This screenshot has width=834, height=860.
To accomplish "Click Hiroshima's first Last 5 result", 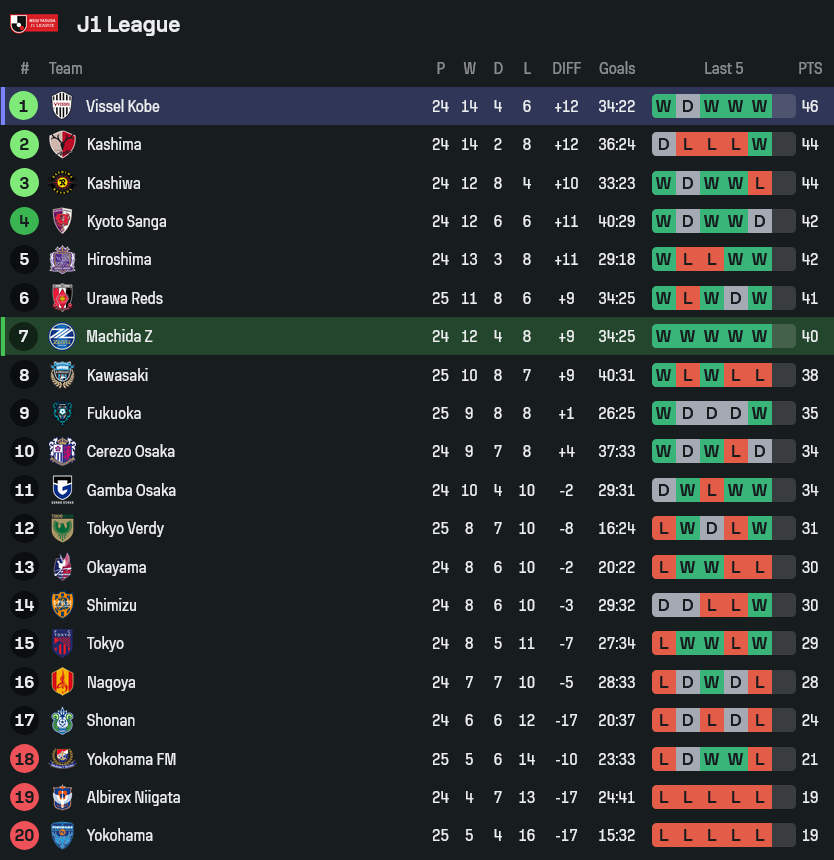I will tap(663, 260).
